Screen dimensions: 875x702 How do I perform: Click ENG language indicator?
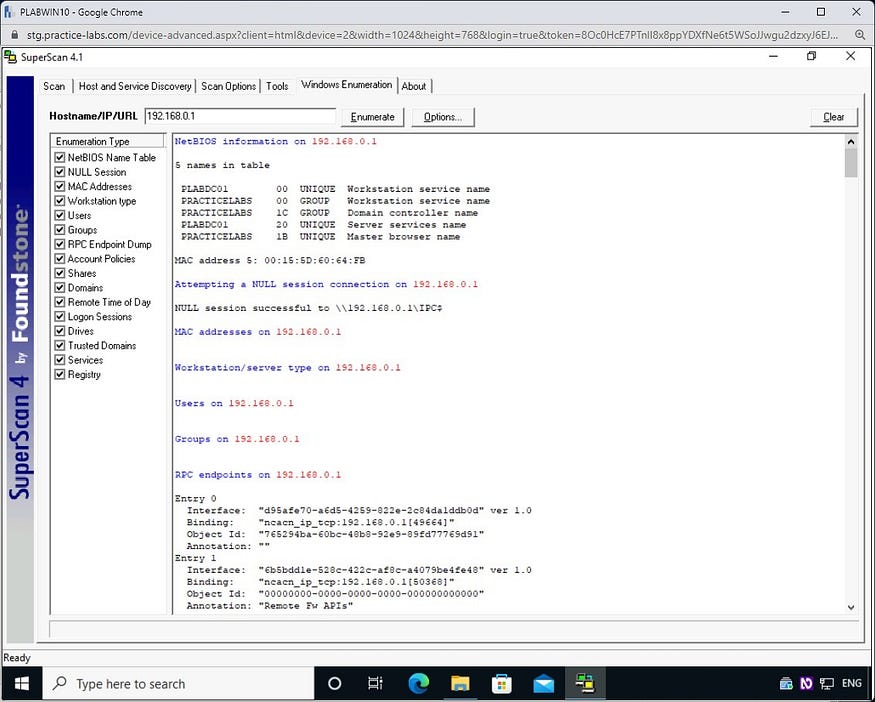(852, 683)
